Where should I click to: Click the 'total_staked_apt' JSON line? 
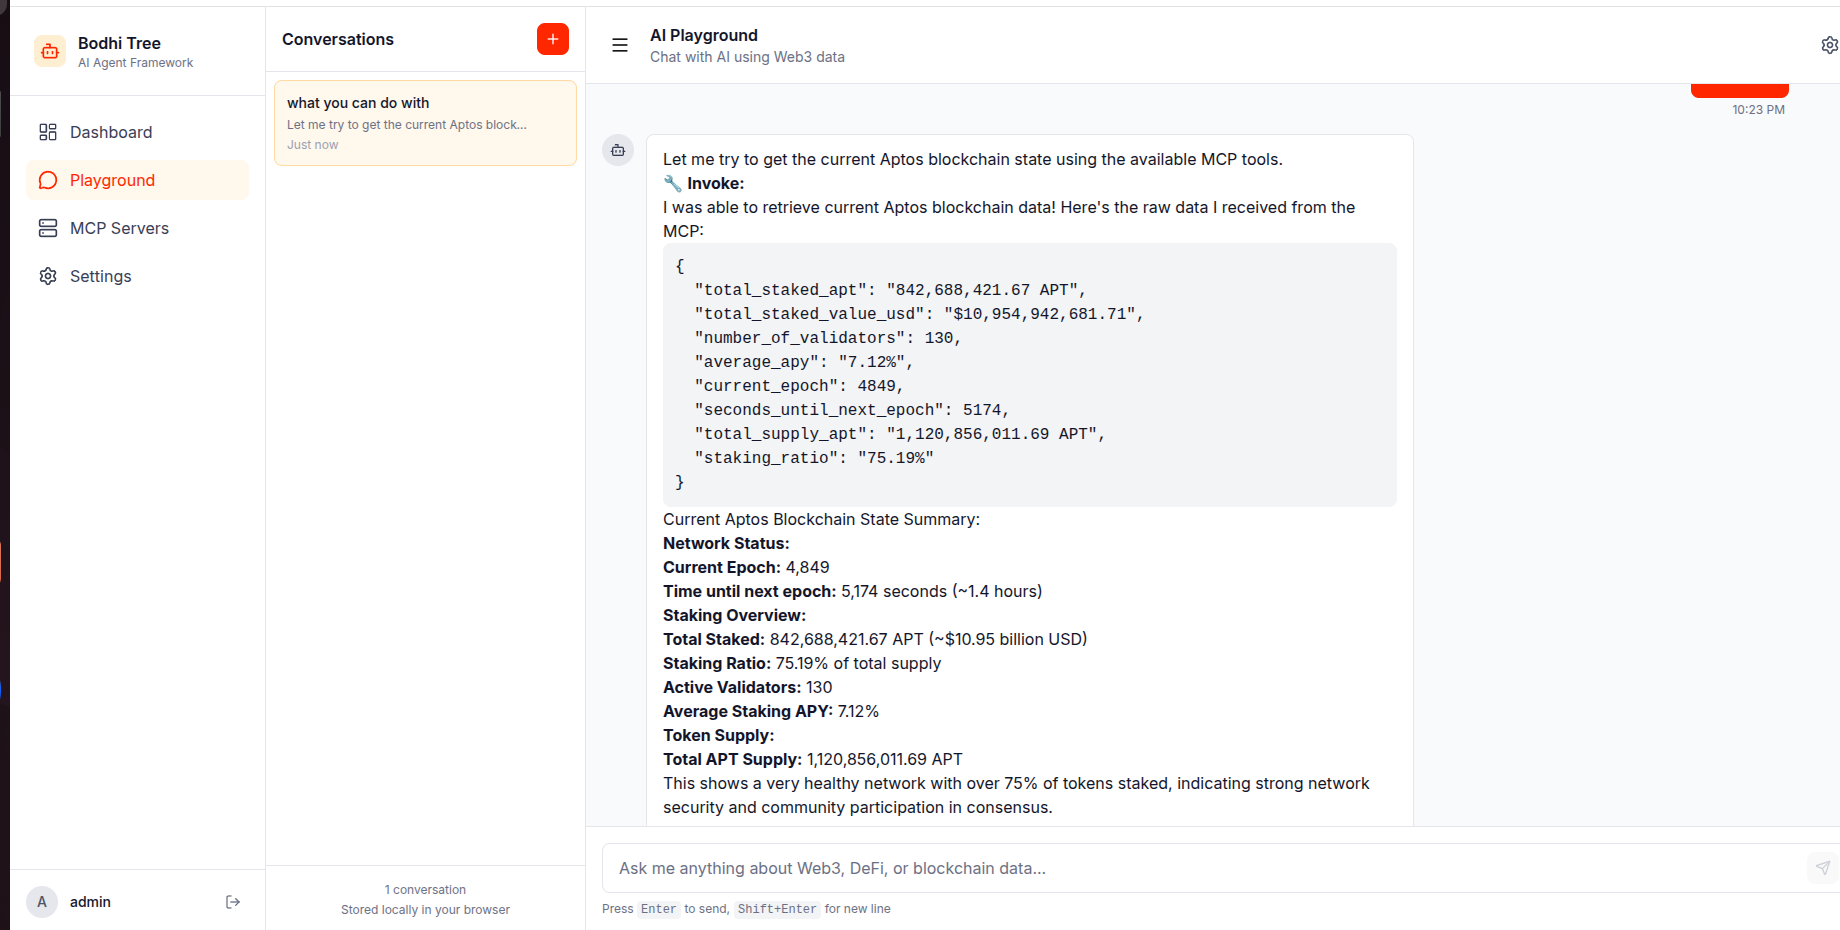pyautogui.click(x=890, y=290)
